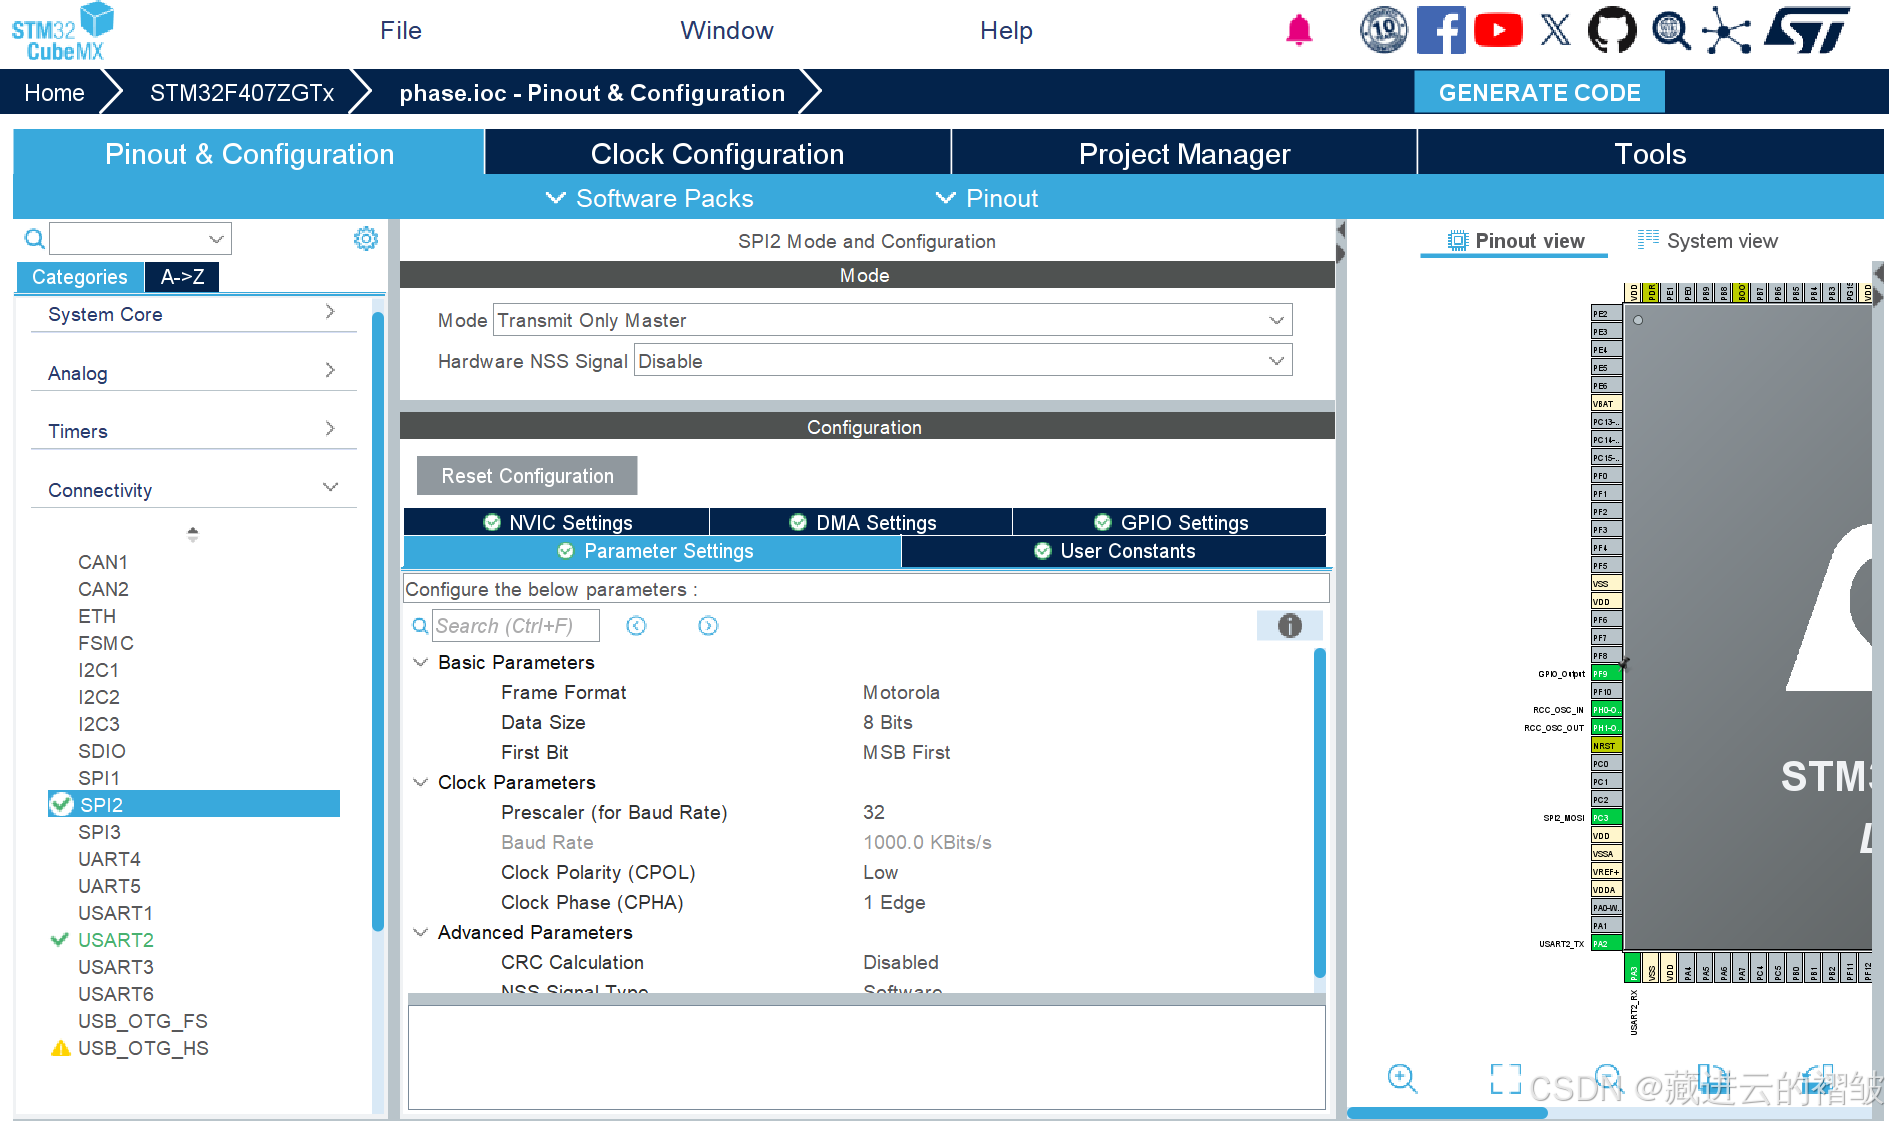Click the parameter info icon

[1290, 626]
